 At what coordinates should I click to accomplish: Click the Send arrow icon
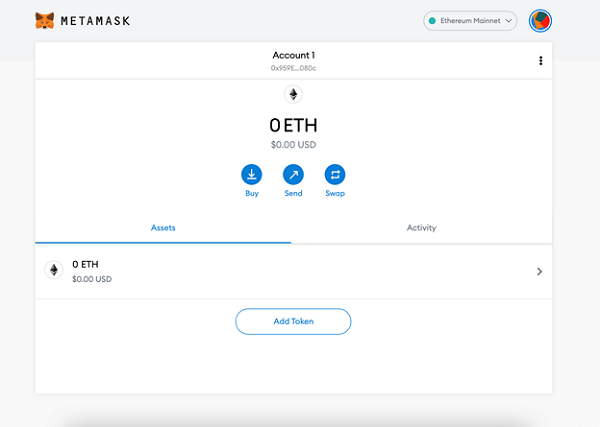pos(293,174)
